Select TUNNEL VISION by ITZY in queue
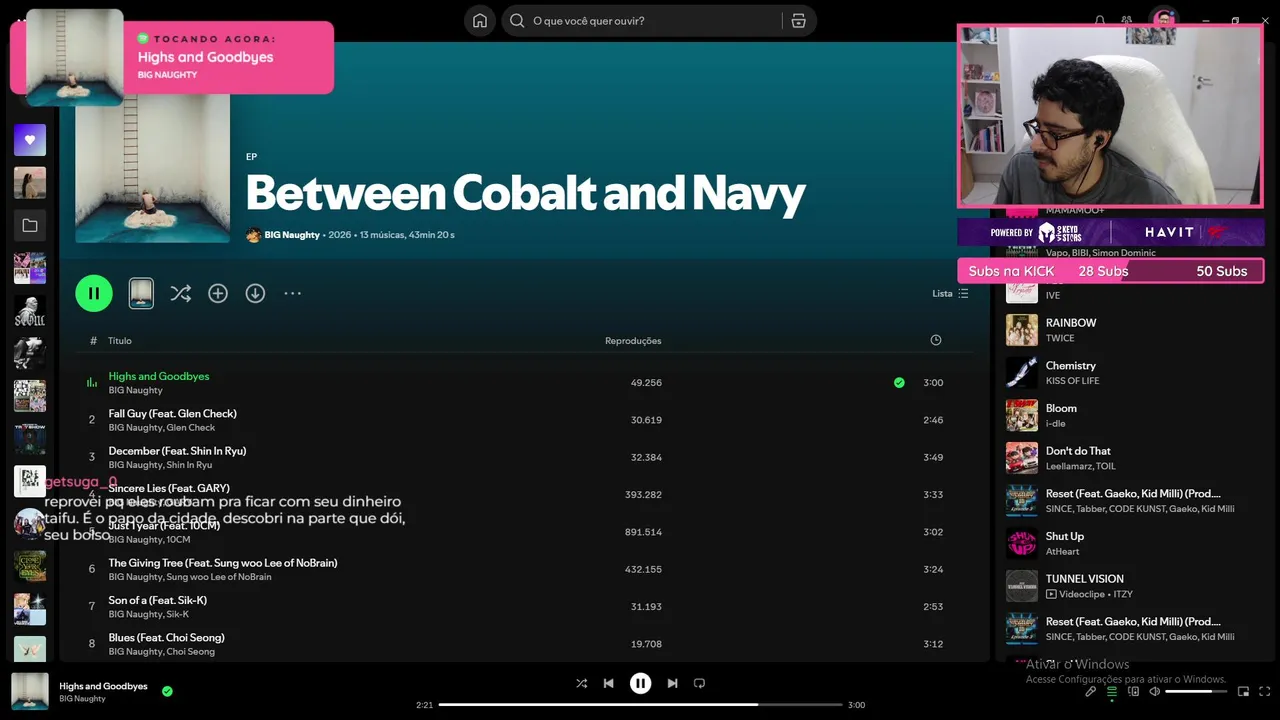The height and width of the screenshot is (720, 1280). click(x=1084, y=579)
